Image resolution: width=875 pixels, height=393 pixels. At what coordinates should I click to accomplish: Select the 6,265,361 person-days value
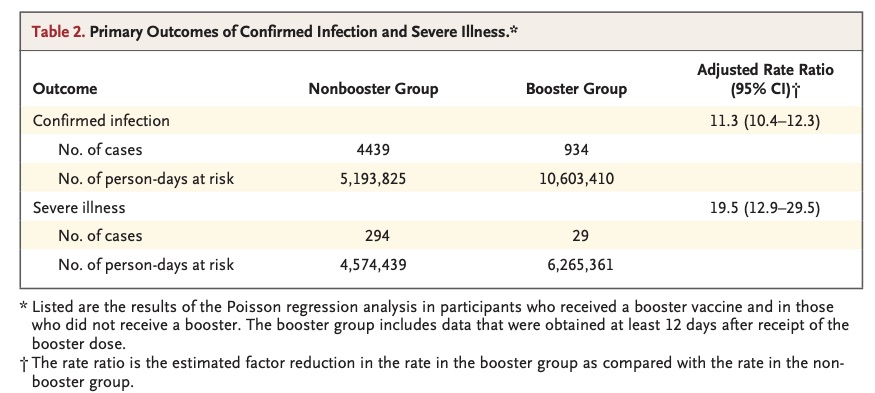578,265
